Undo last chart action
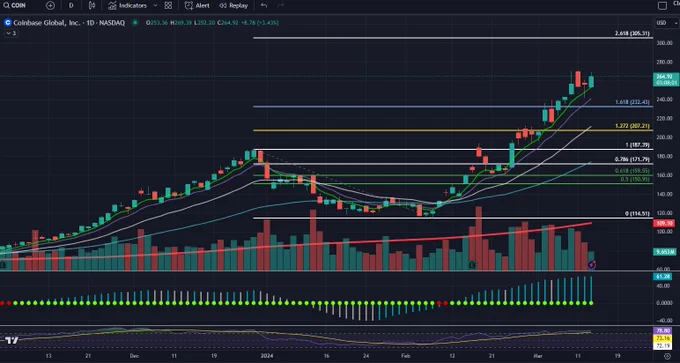Screen dimensions: 680x363 pos(264,6)
